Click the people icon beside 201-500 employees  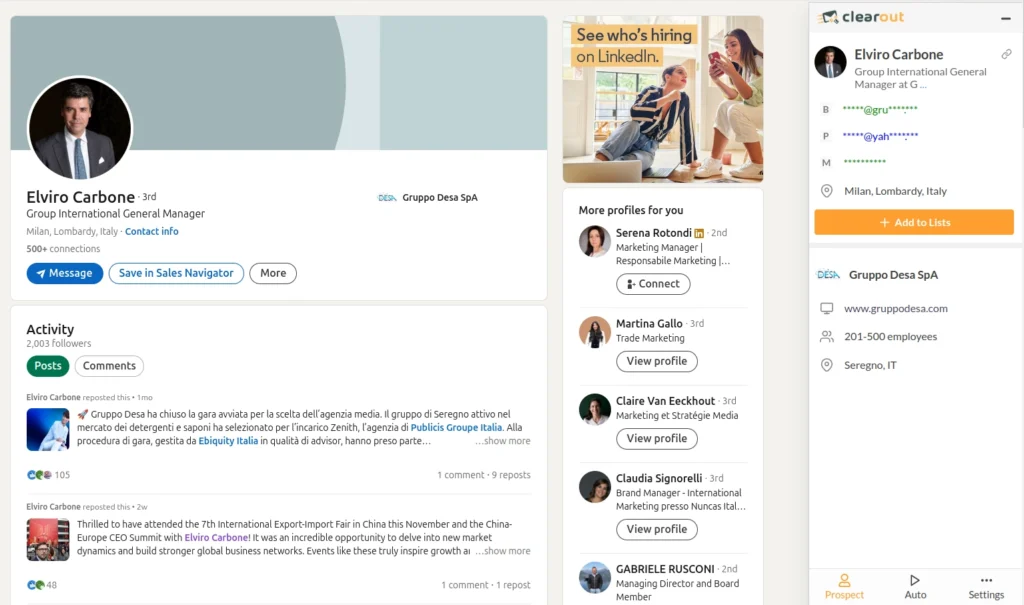tap(826, 336)
